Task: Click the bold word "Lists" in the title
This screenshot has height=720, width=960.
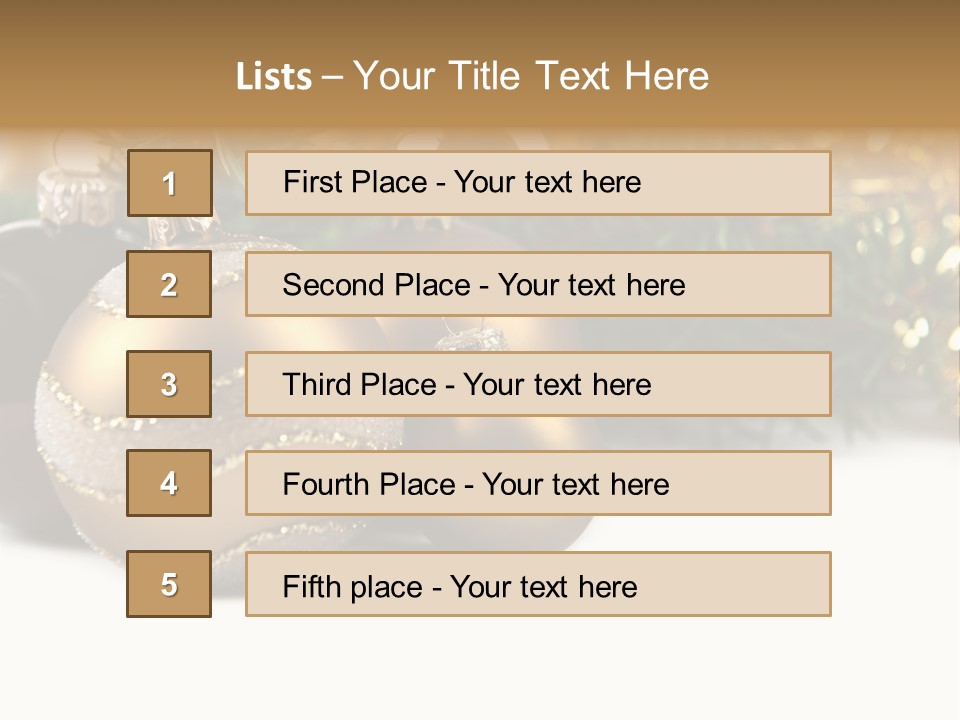Action: [x=273, y=77]
